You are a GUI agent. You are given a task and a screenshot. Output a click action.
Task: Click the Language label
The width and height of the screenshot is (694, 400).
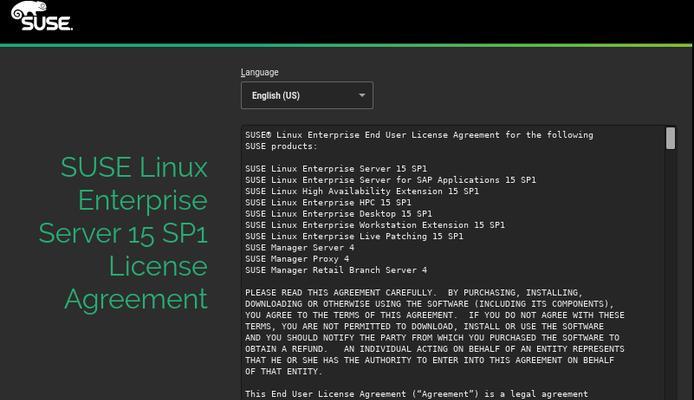259,72
